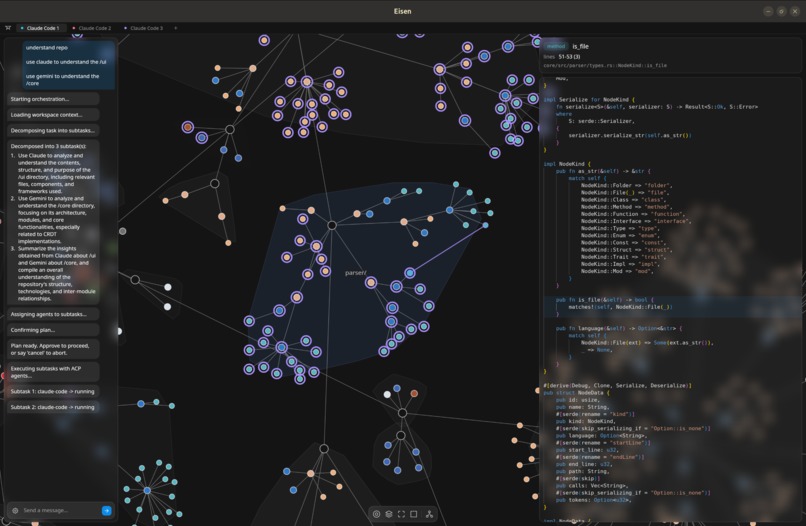Select the 'understand repo' chat message
Screen dimensions: 806x526
[x=47, y=48]
